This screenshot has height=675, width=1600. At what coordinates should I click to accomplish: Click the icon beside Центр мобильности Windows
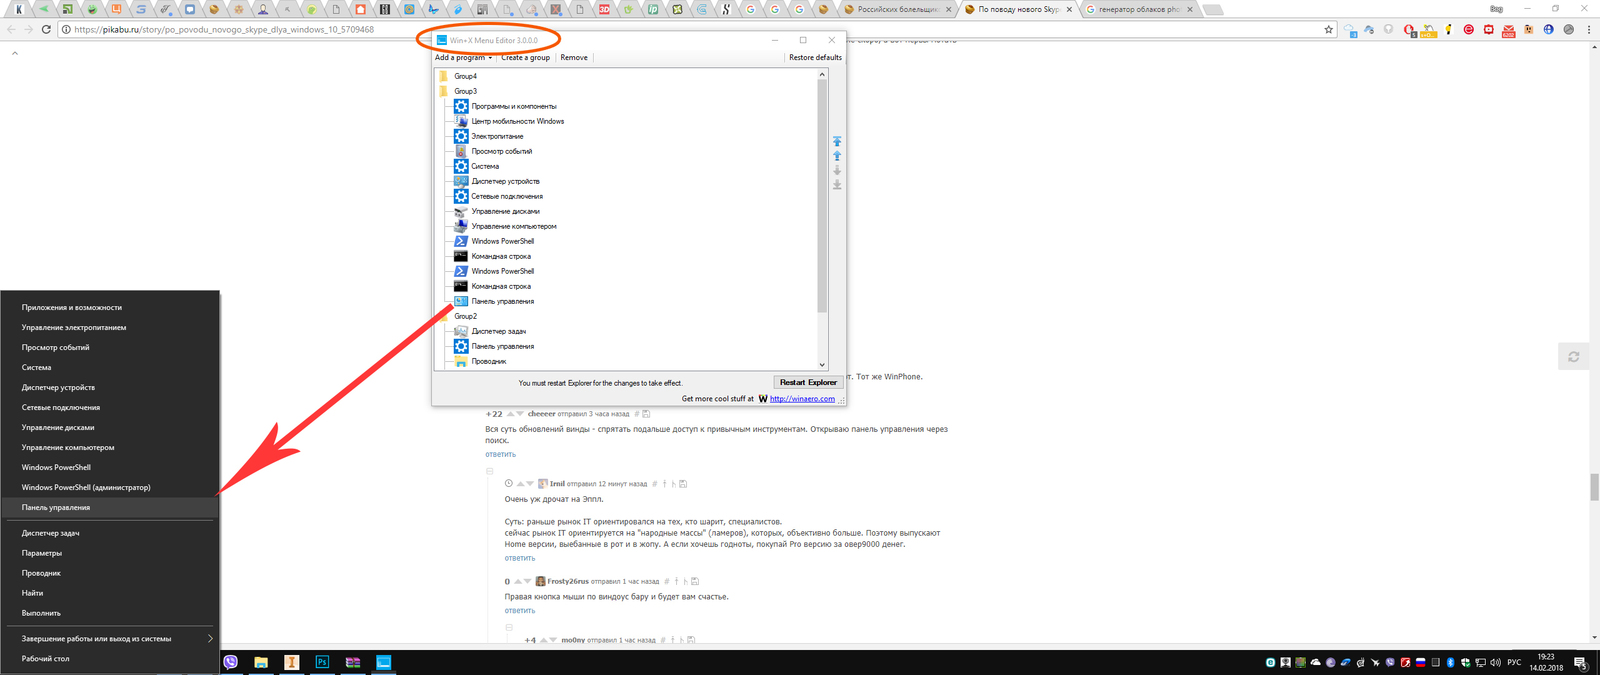tap(461, 121)
